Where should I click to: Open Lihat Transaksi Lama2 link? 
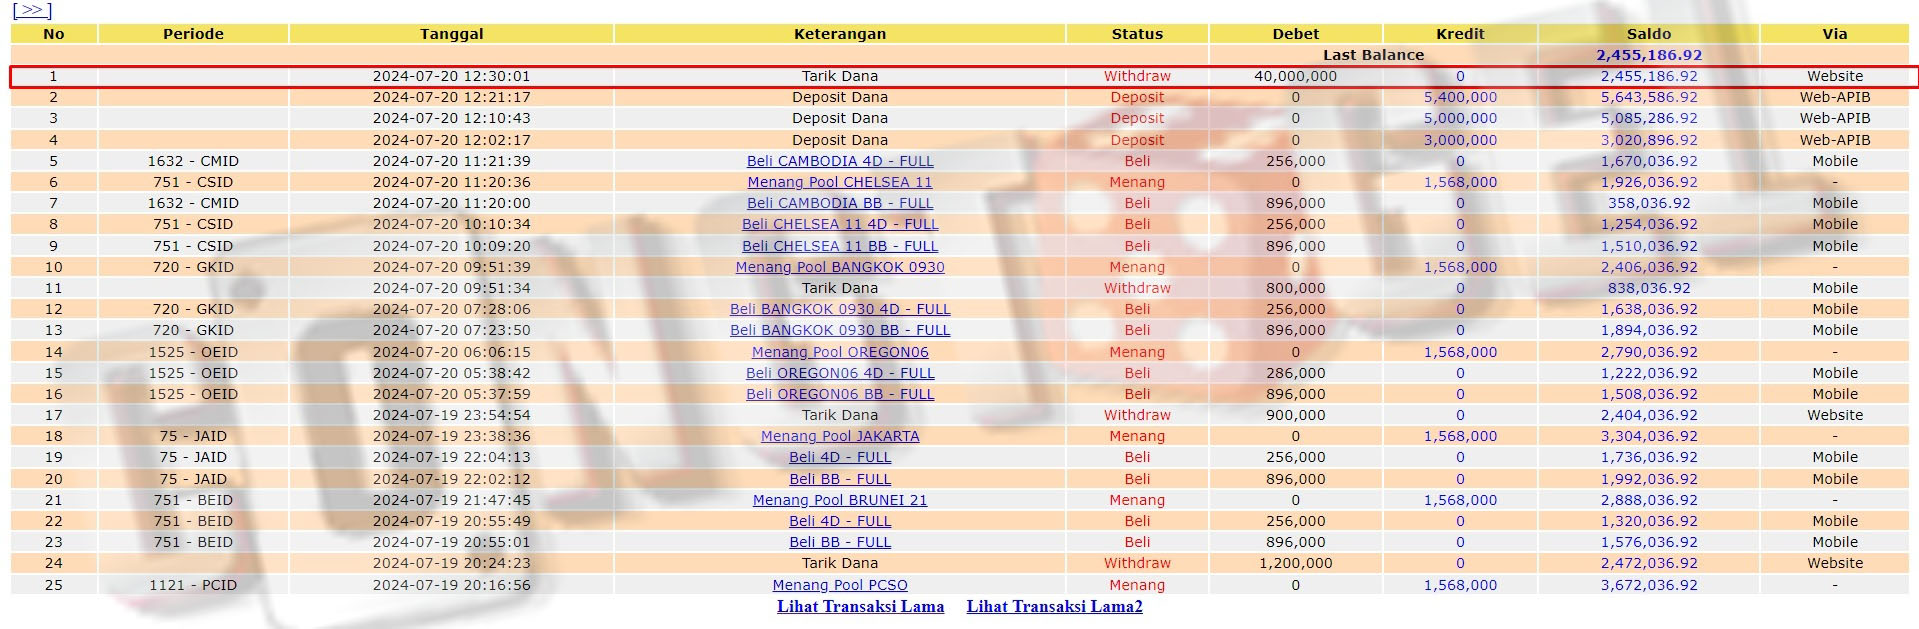click(x=1054, y=607)
